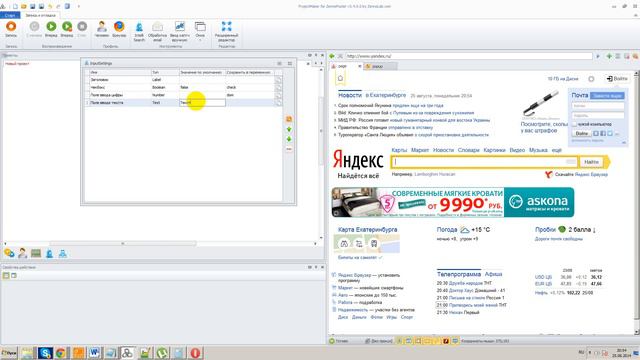
Task: Open the Profile person icon in ribbon
Action: 102,29
